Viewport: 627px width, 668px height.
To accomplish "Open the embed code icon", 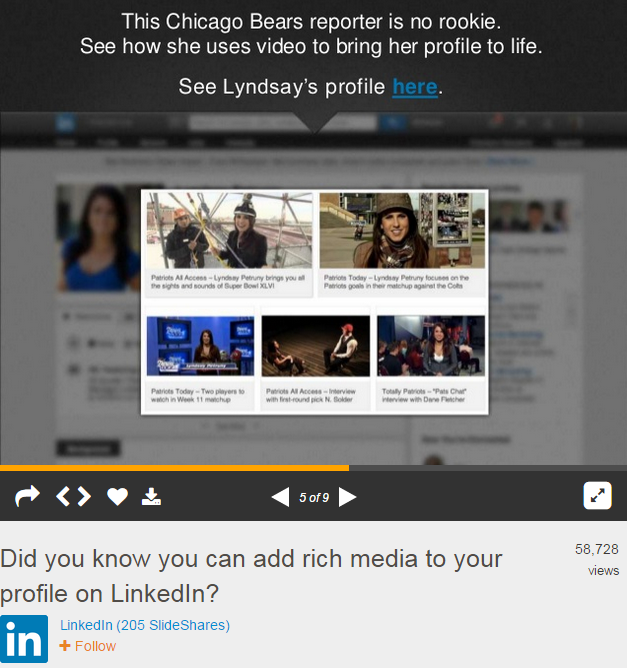I will 73,496.
